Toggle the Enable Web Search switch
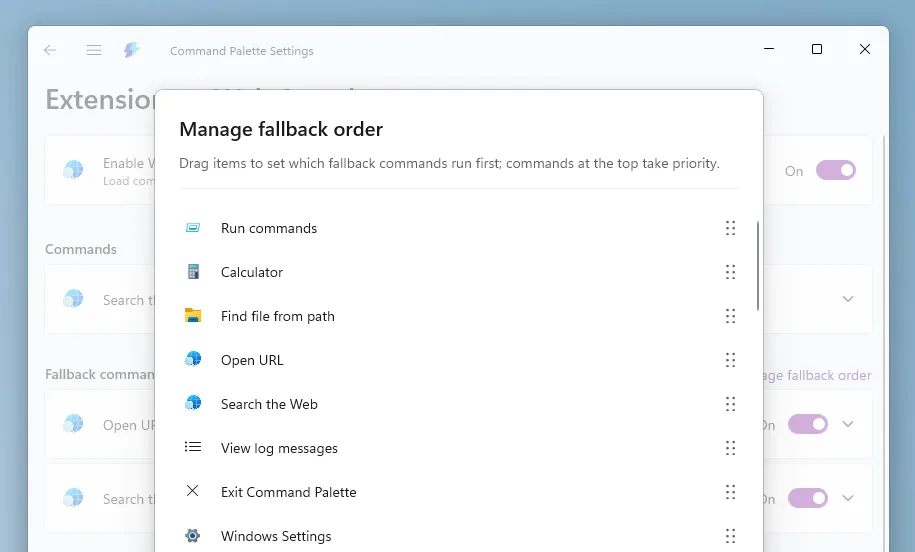Image resolution: width=915 pixels, height=552 pixels. tap(835, 171)
